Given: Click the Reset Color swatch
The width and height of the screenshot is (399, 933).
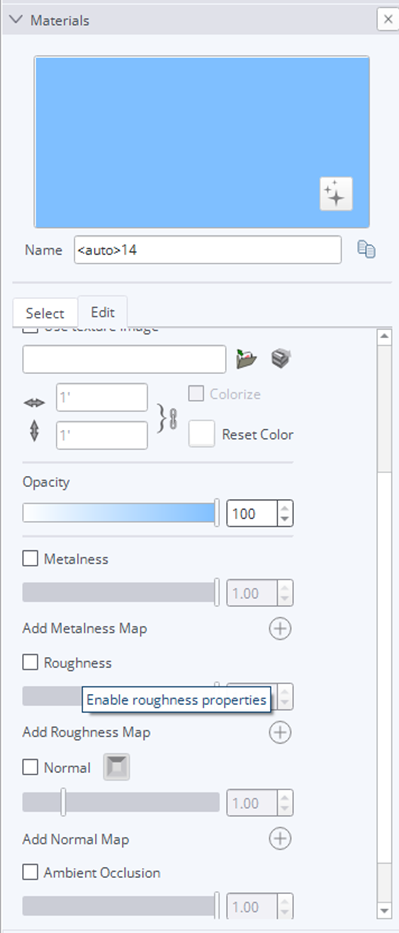Looking at the screenshot, I should click(x=202, y=434).
